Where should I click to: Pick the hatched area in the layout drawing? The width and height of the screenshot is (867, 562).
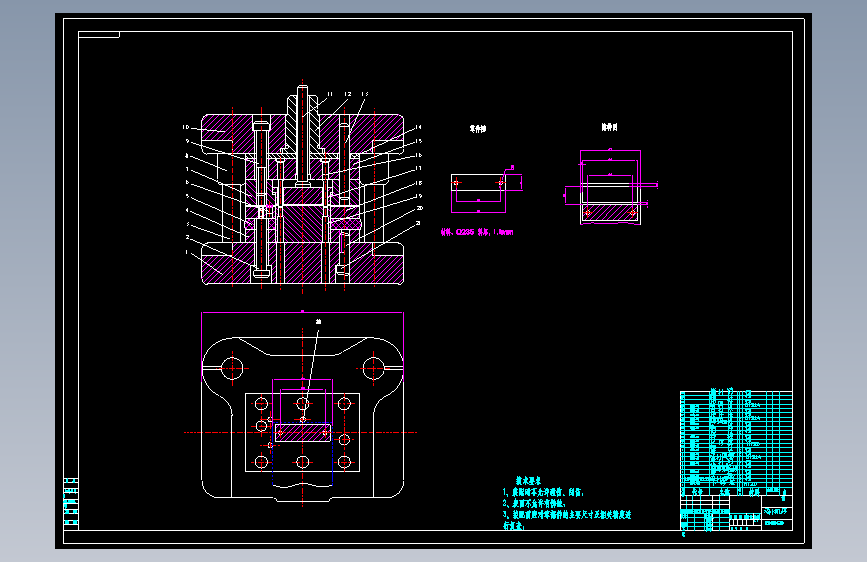tap(610, 212)
